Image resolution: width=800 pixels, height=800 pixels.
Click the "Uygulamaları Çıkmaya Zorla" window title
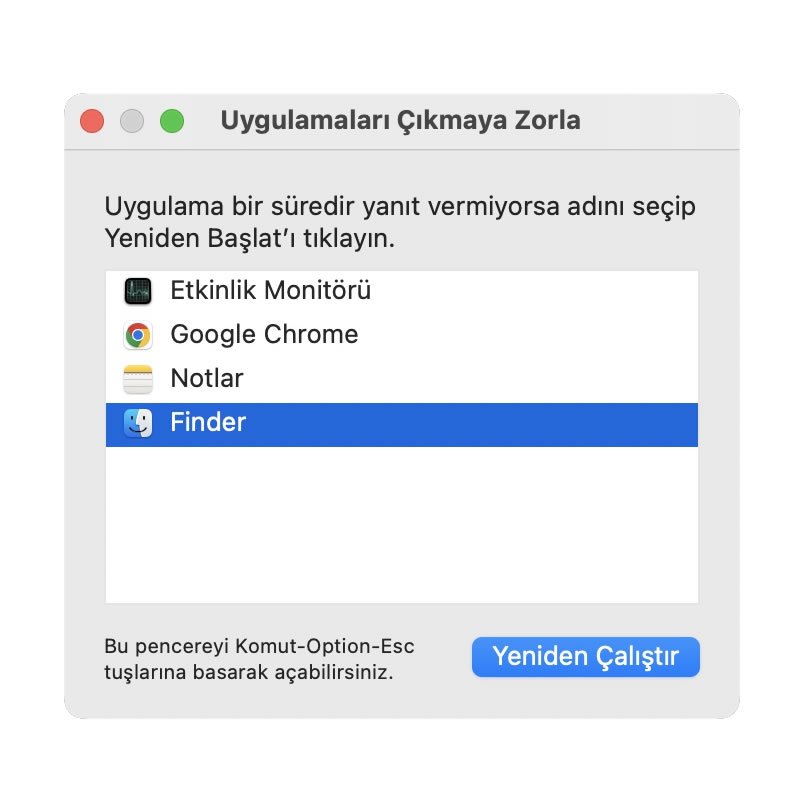pyautogui.click(x=400, y=121)
